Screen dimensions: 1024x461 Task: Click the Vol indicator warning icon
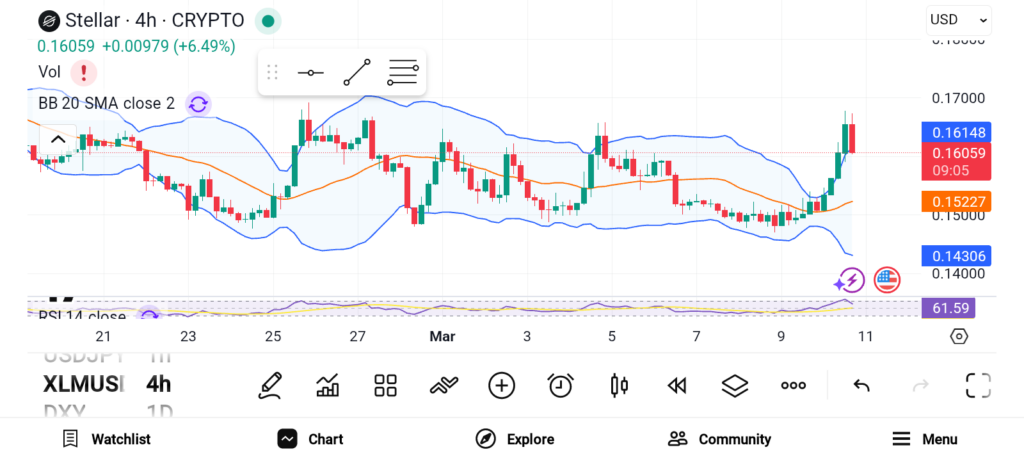coord(84,72)
